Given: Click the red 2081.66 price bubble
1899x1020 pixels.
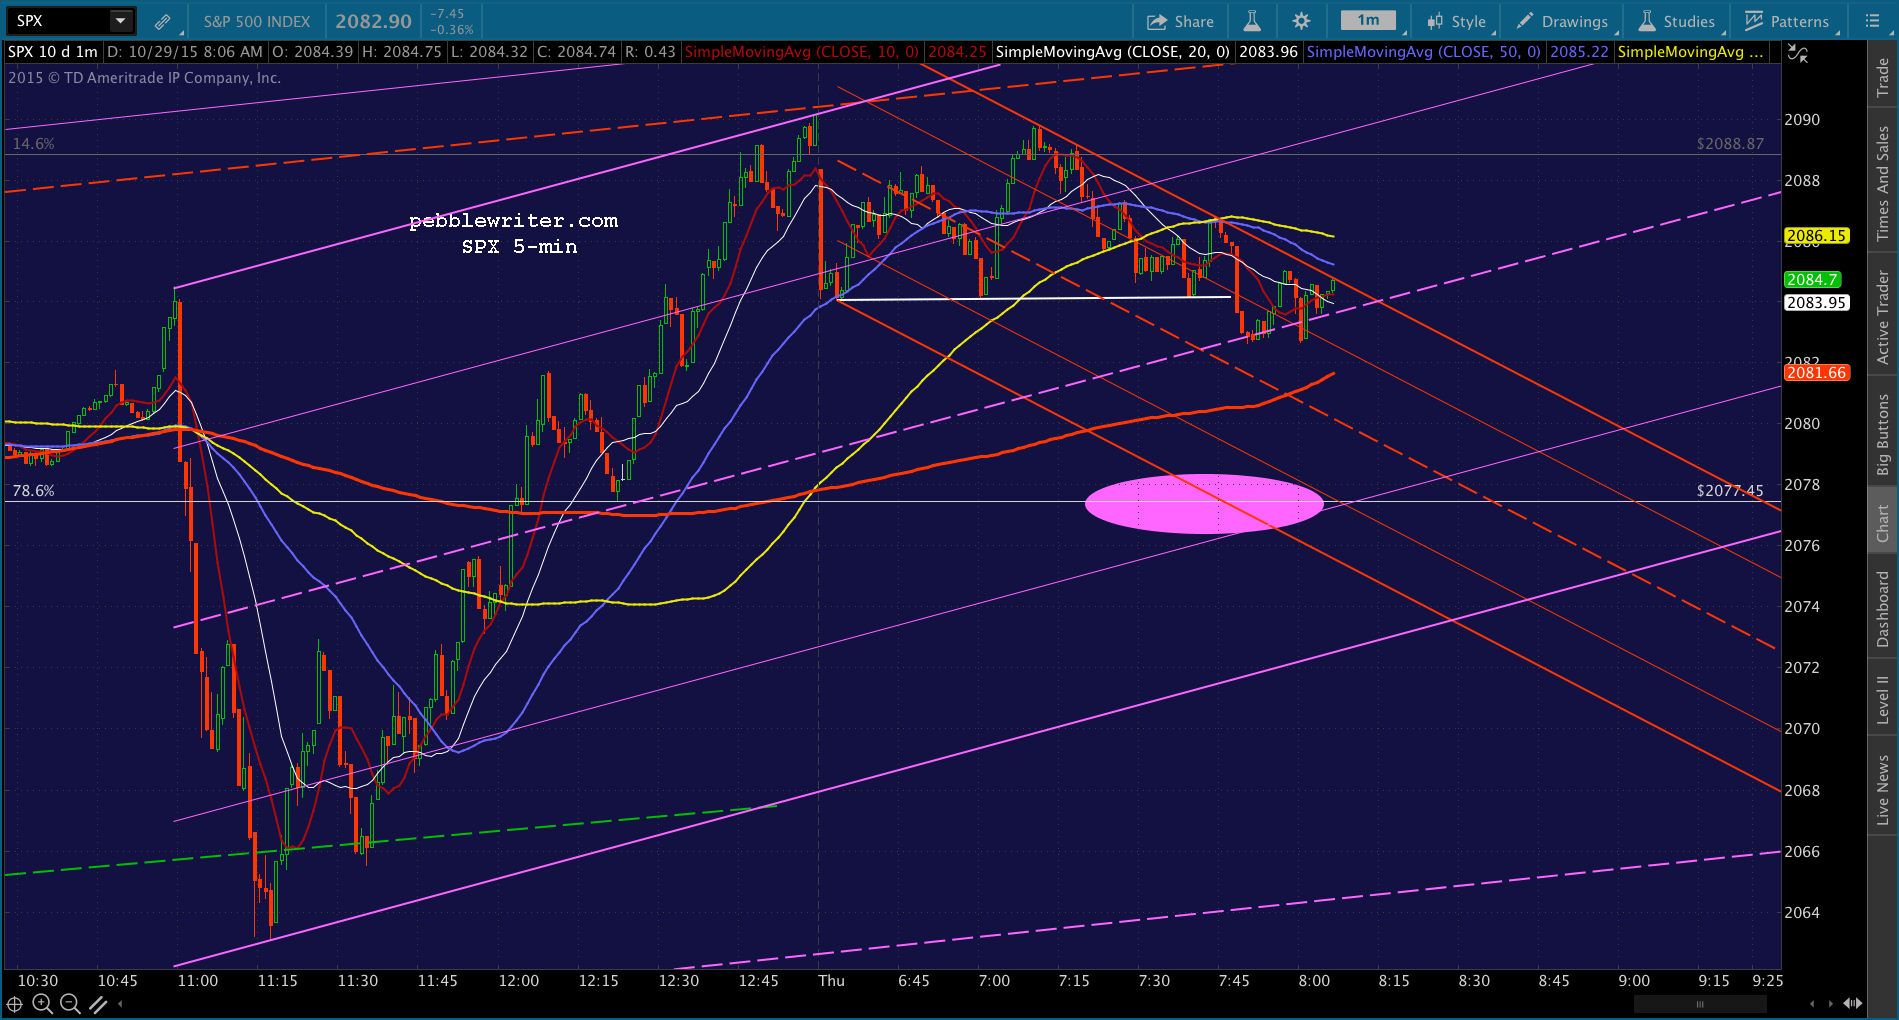Looking at the screenshot, I should [x=1816, y=373].
